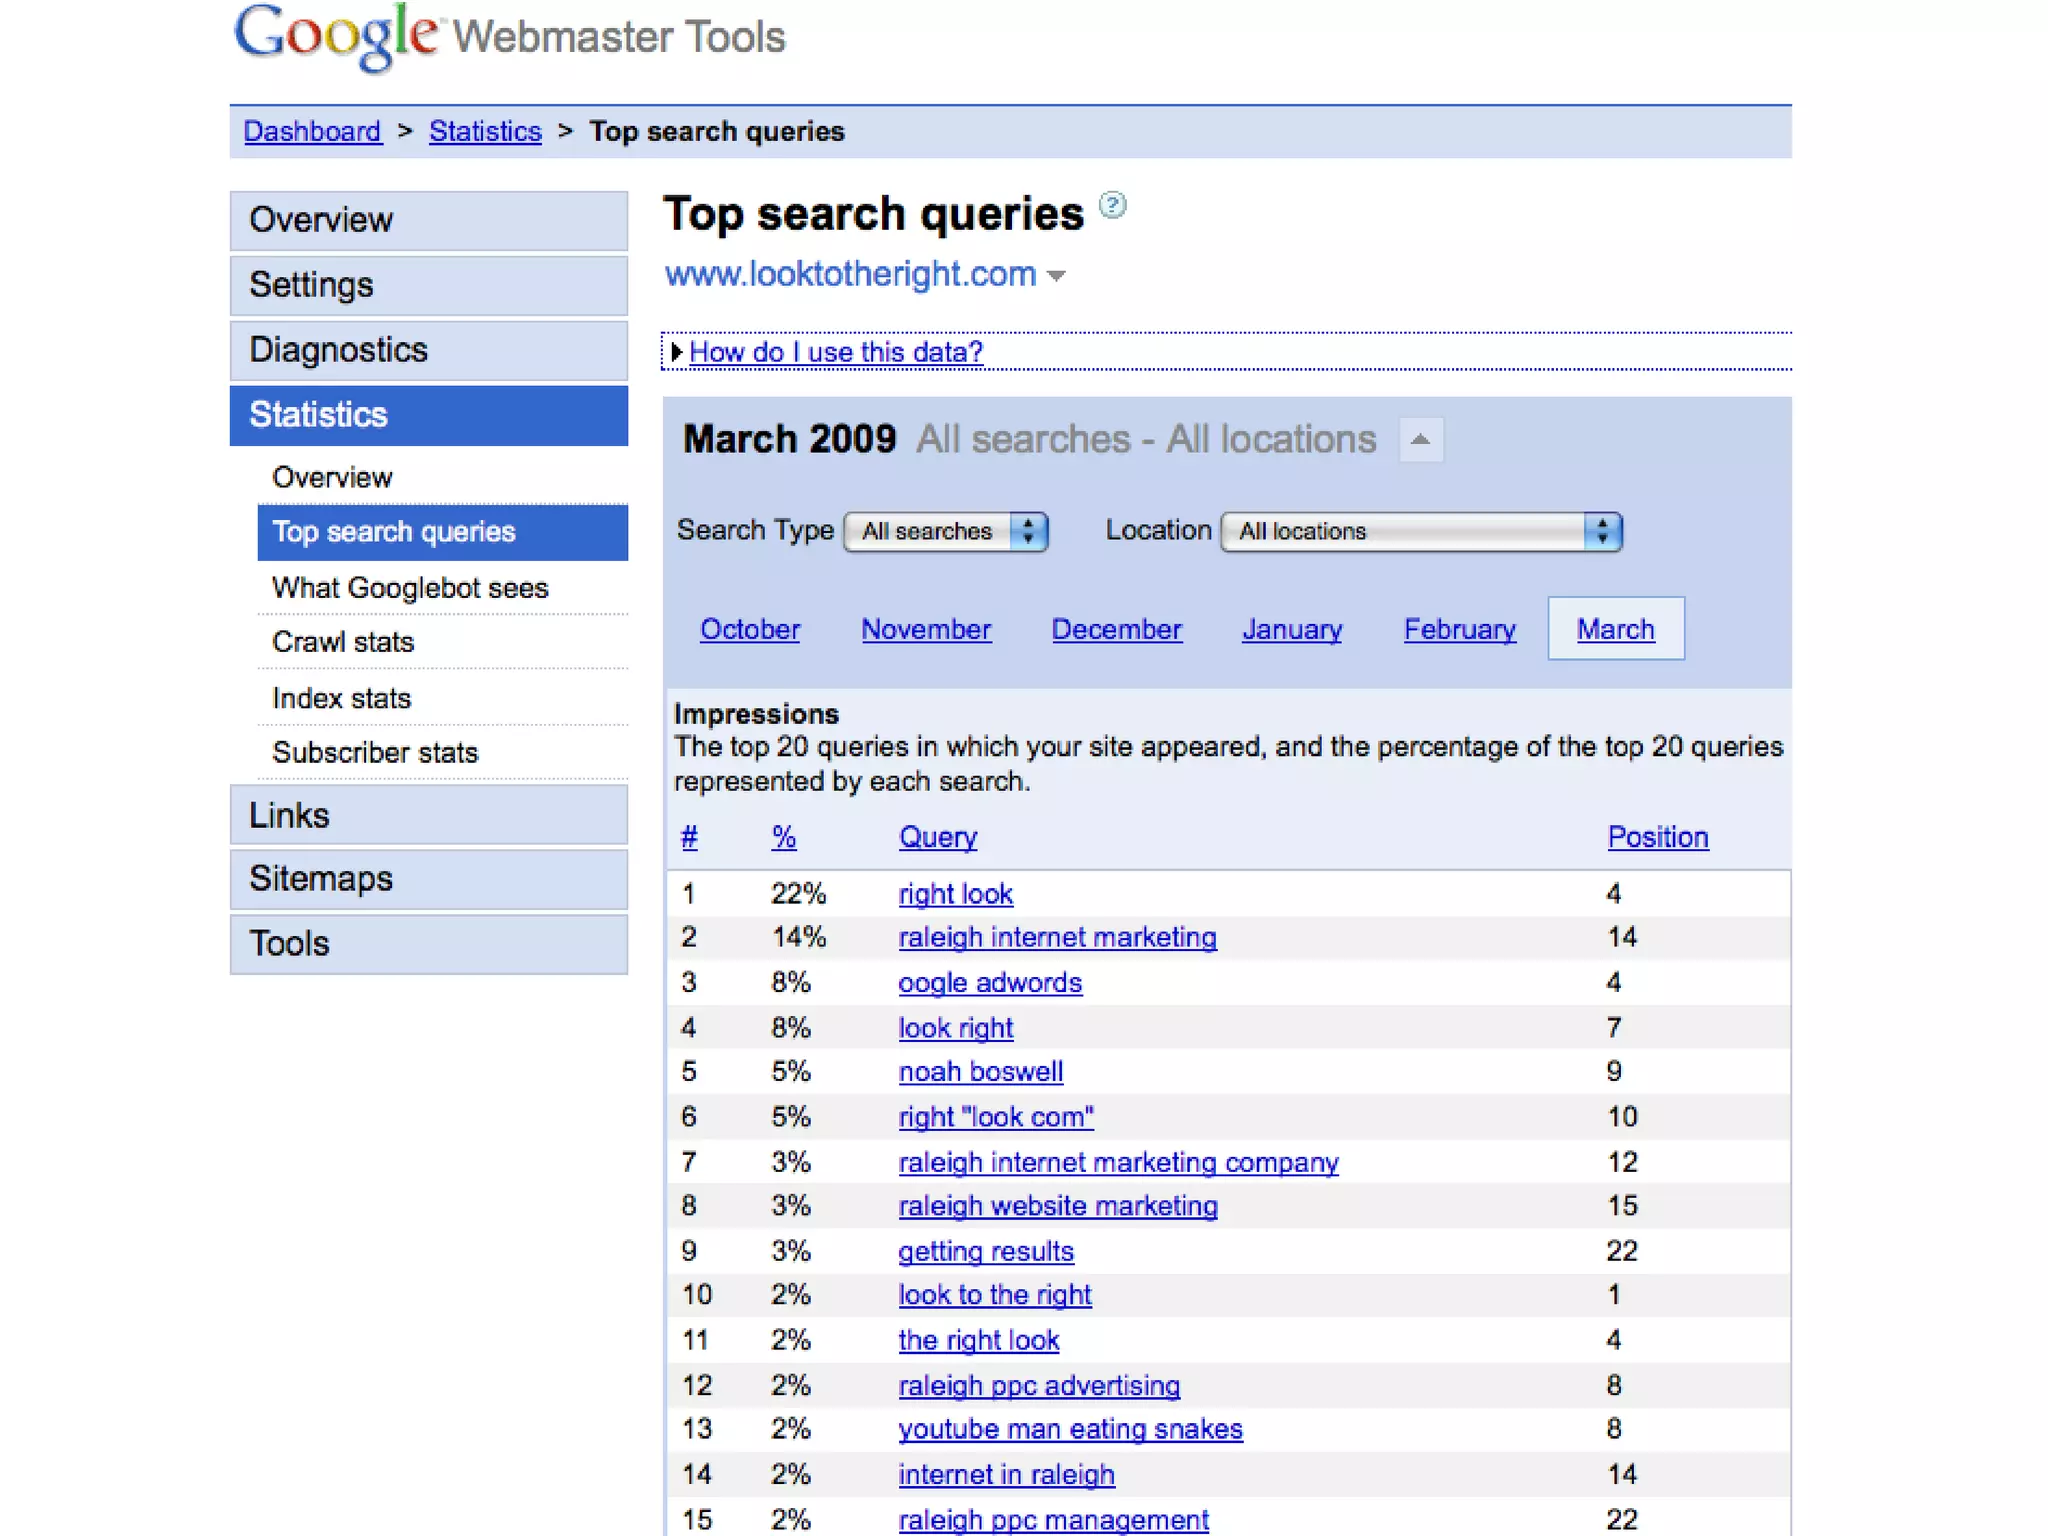
Task: Sort the table by Position column
Action: point(1657,837)
